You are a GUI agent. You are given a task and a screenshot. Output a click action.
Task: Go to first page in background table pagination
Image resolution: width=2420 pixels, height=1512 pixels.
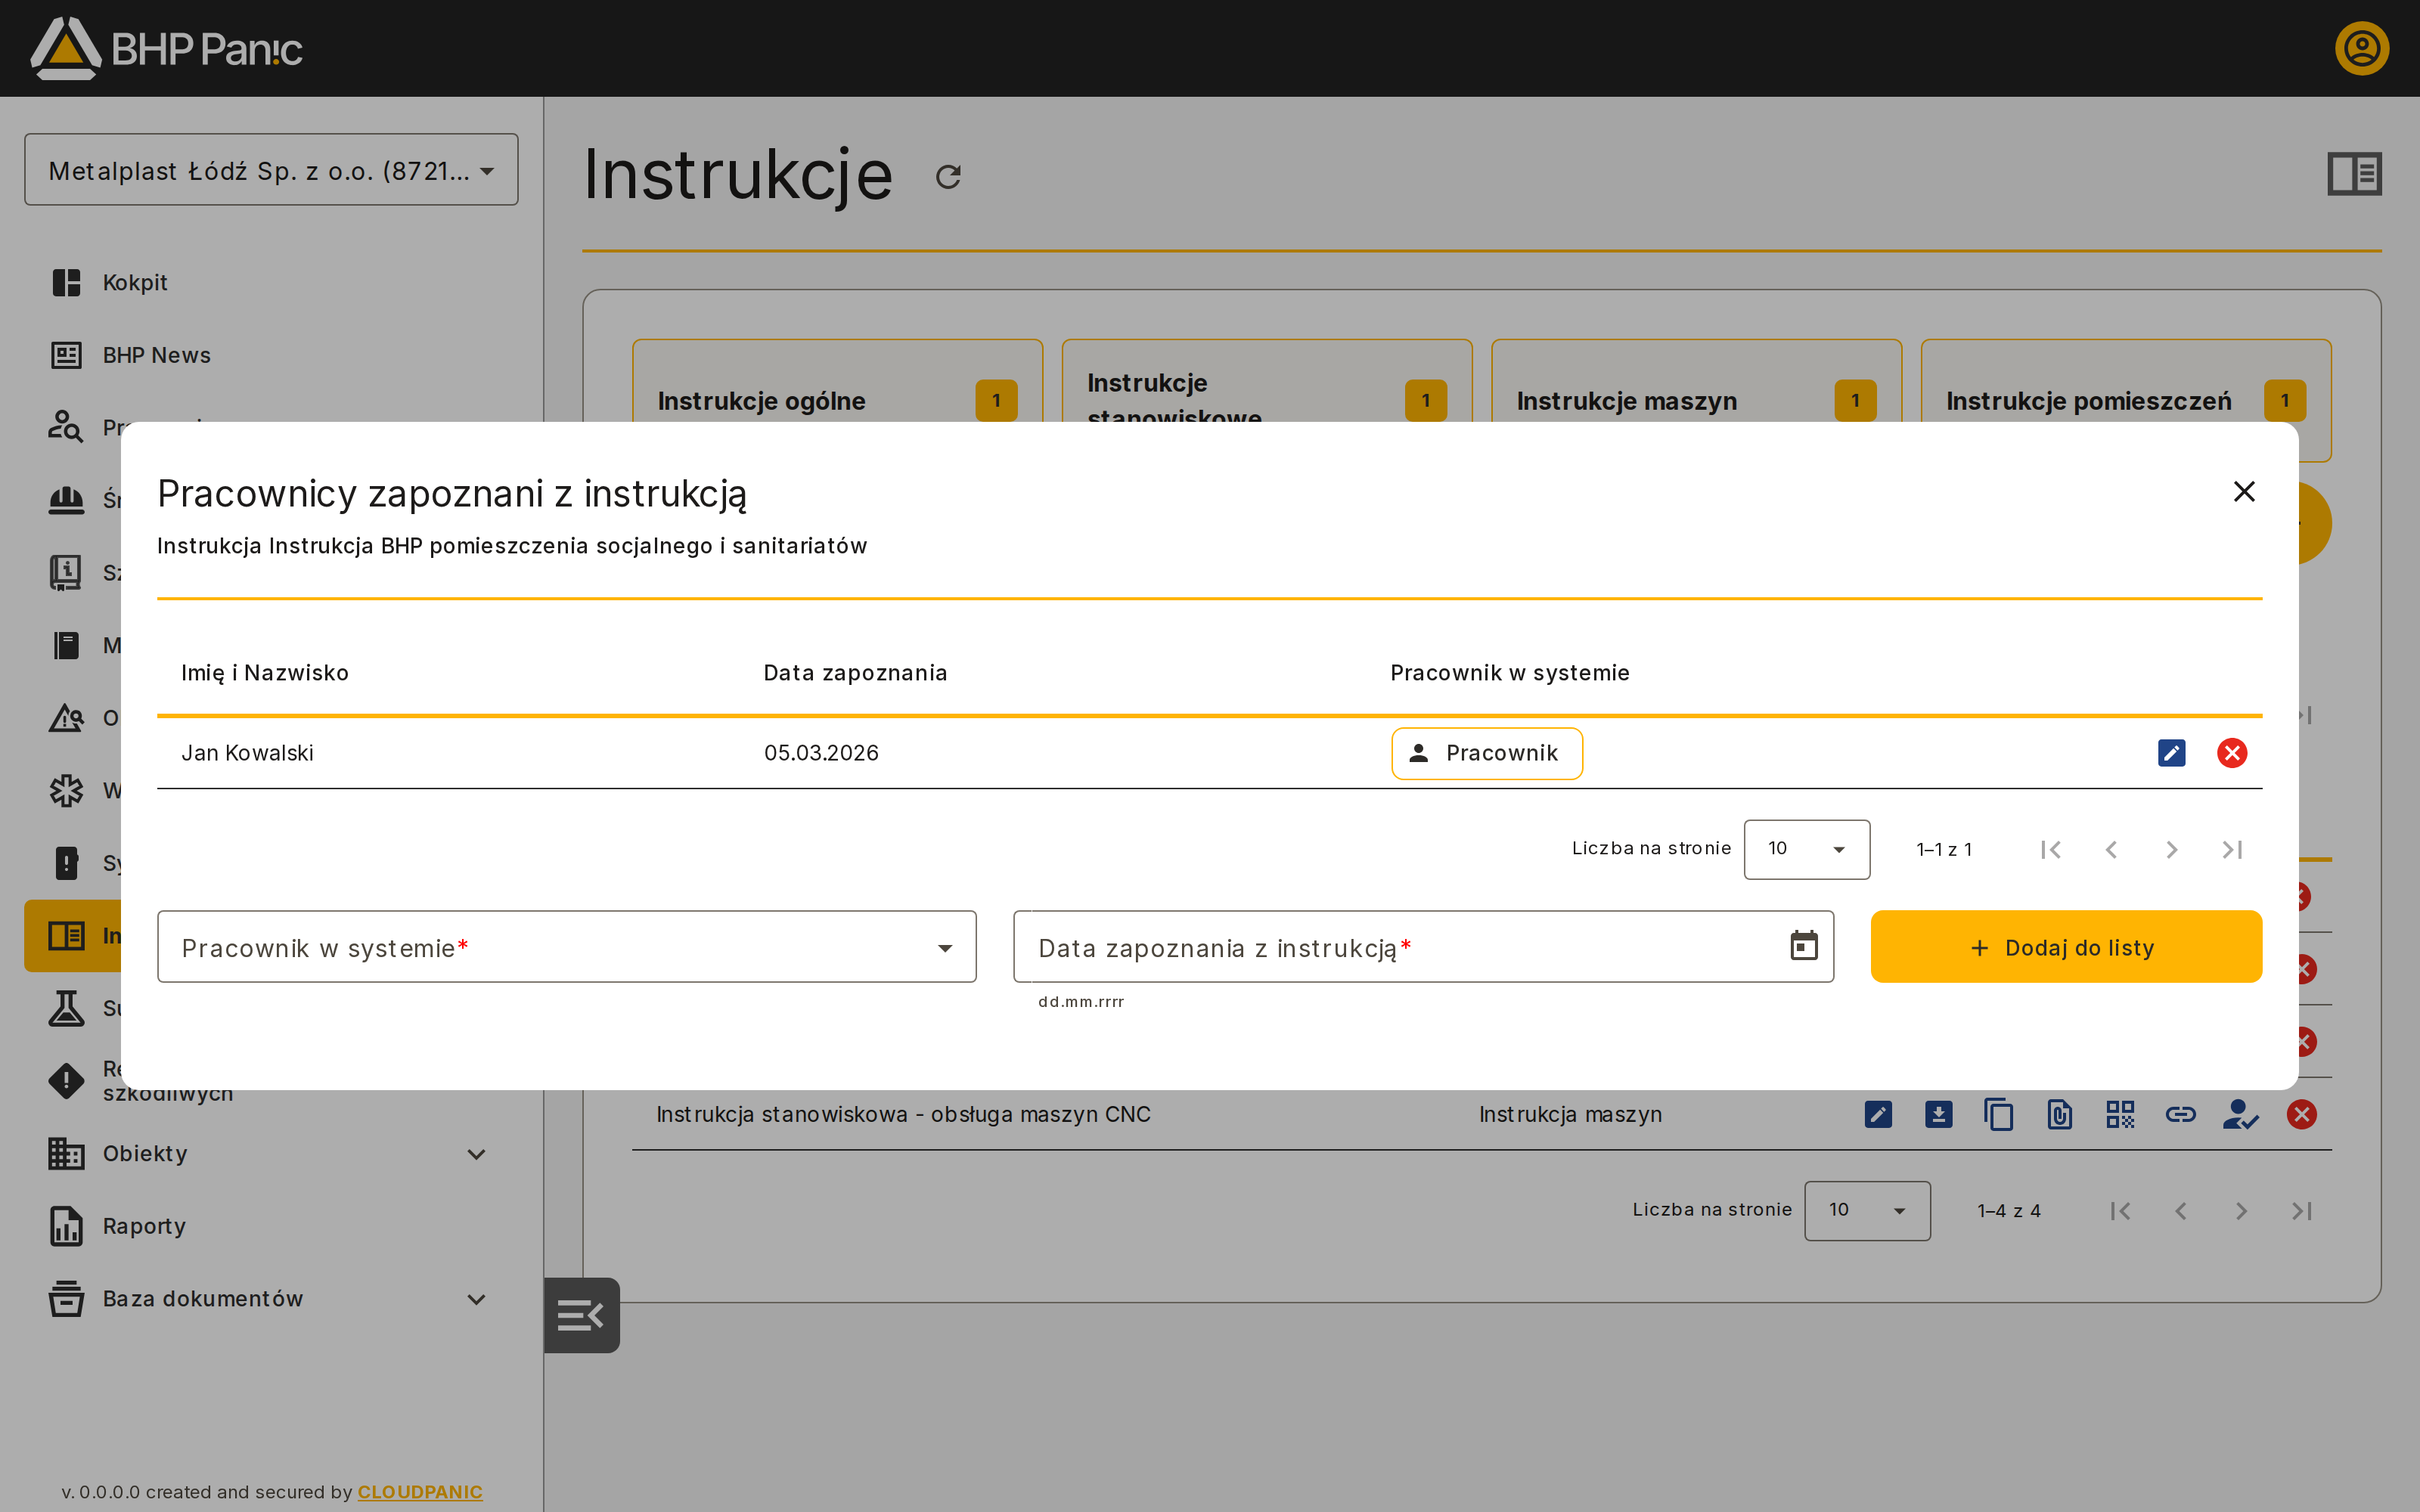point(2120,1211)
